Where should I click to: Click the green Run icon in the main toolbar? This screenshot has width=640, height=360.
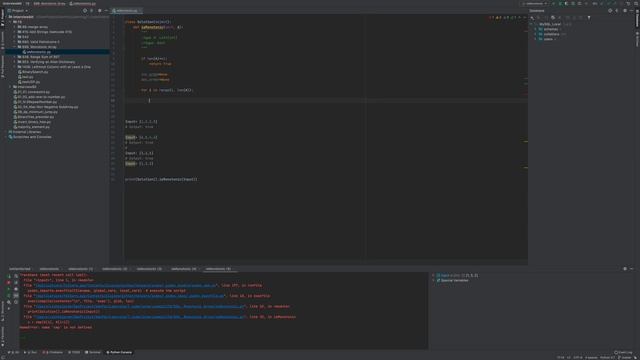click(x=553, y=4)
